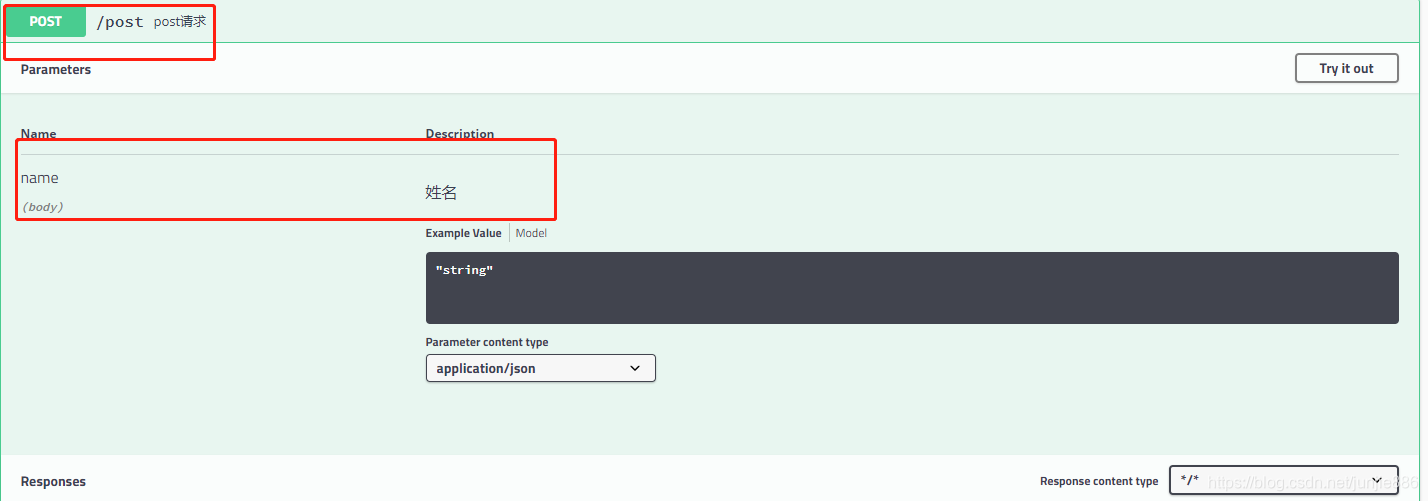The height and width of the screenshot is (501, 1428).
Task: Click the 姓名 description text
Action: (441, 192)
